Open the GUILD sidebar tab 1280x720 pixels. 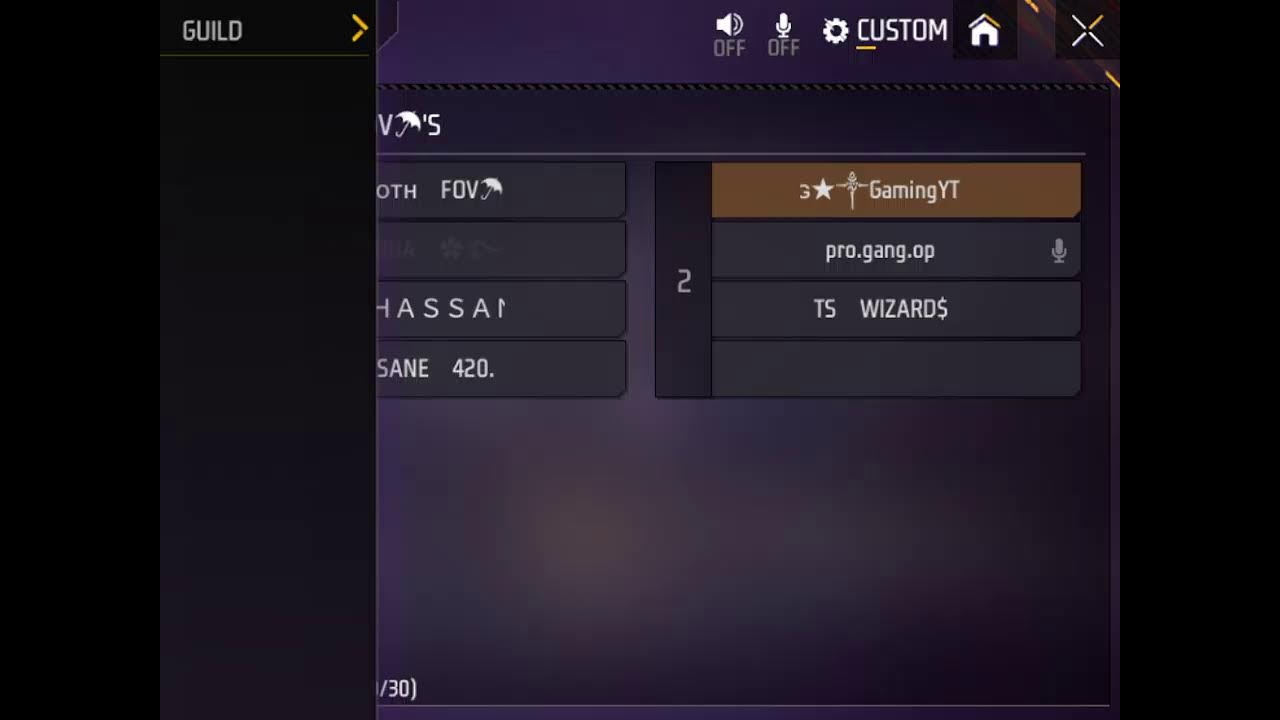pos(212,31)
